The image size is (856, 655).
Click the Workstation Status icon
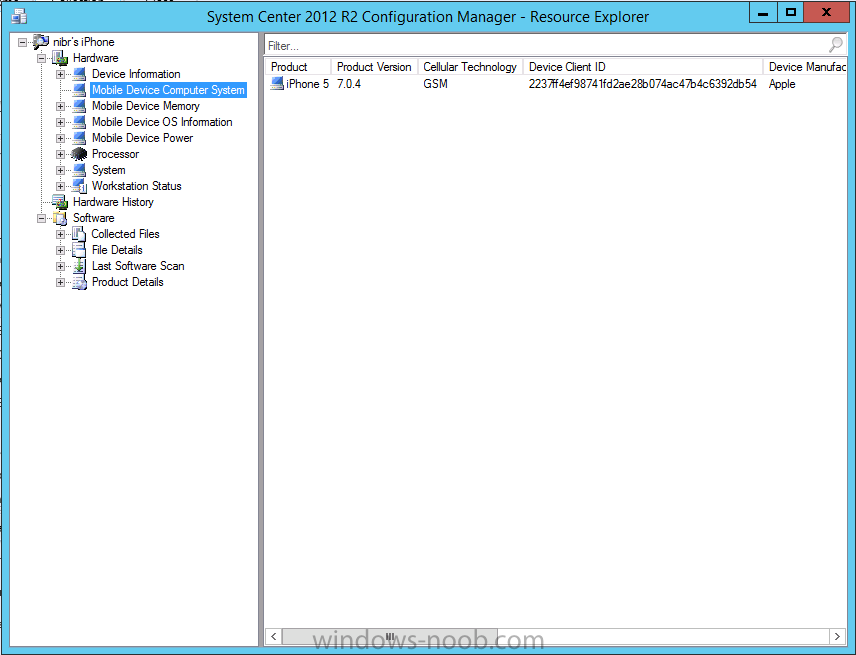click(x=79, y=186)
